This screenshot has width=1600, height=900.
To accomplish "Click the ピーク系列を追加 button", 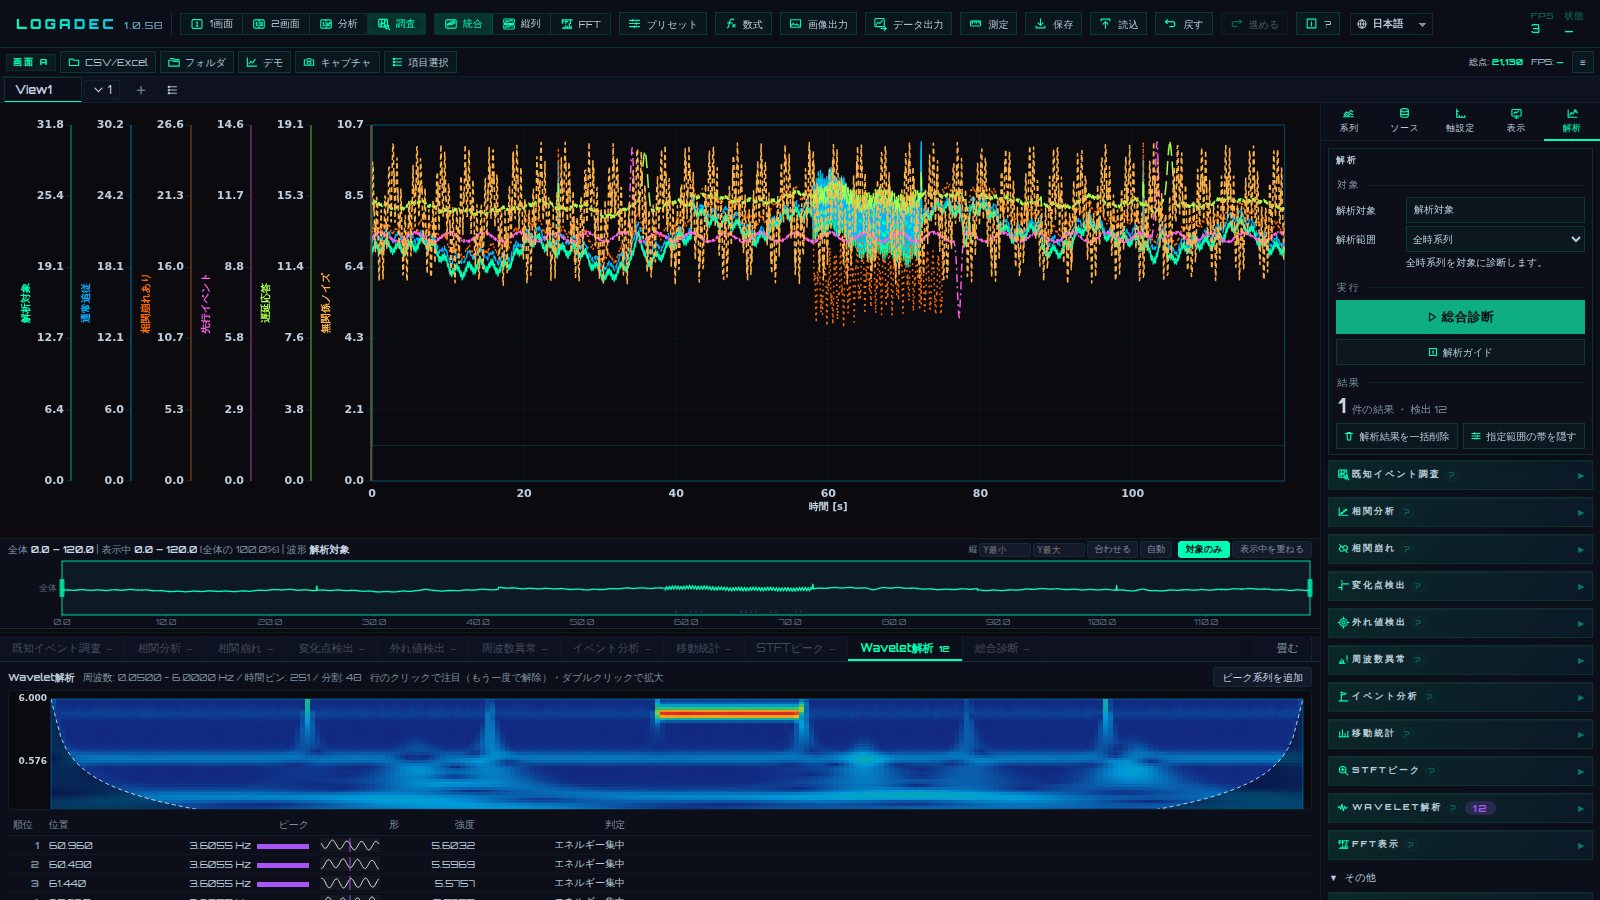I will [x=1262, y=677].
